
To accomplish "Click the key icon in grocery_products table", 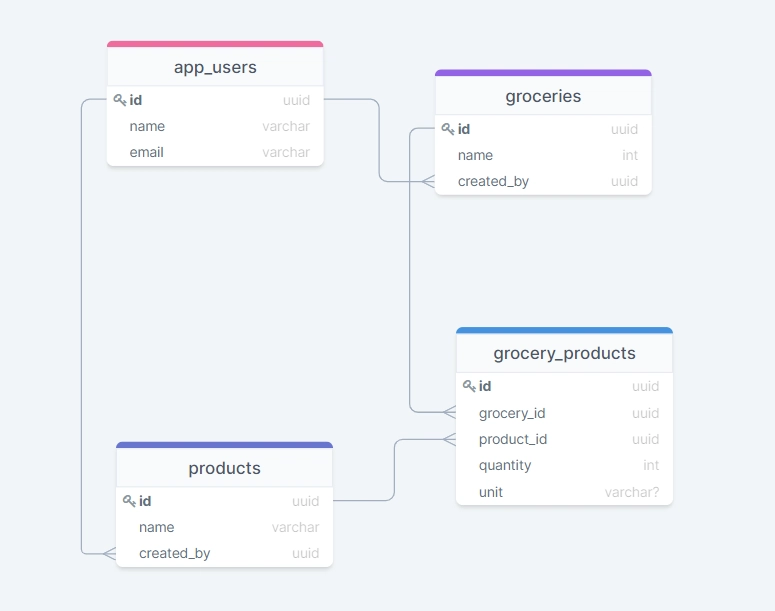I will tap(469, 386).
